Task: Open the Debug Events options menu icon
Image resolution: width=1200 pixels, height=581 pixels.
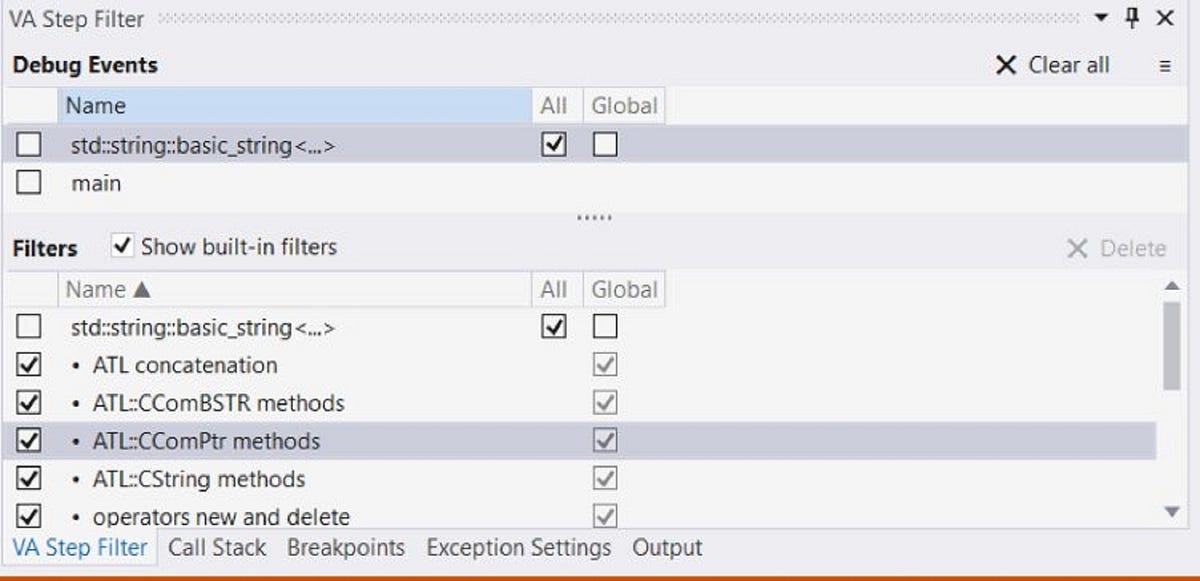Action: click(1164, 64)
